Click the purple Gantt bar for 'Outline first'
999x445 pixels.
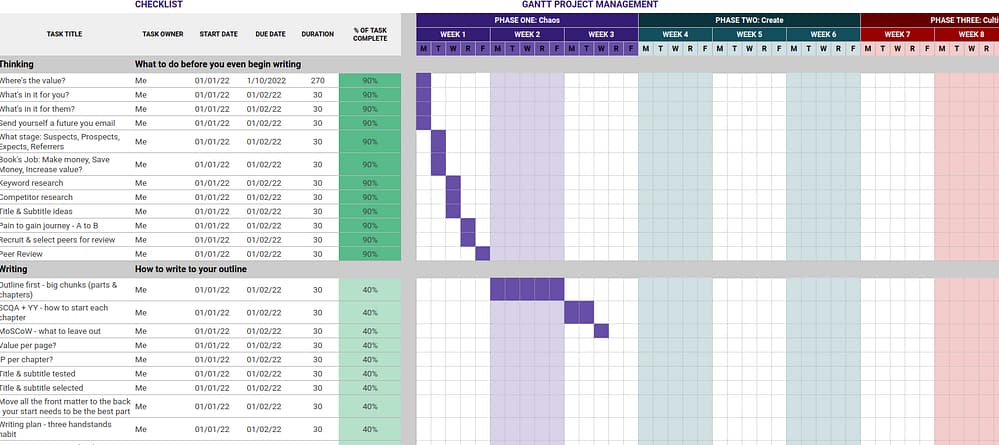point(526,290)
